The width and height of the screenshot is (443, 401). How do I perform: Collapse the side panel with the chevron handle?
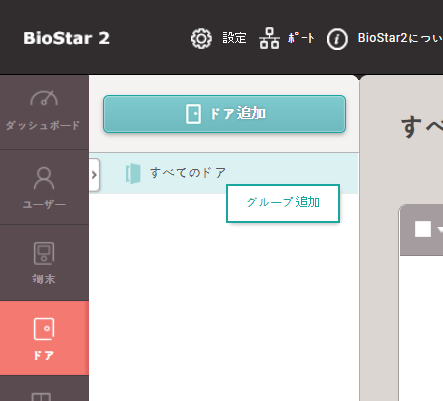[94, 175]
